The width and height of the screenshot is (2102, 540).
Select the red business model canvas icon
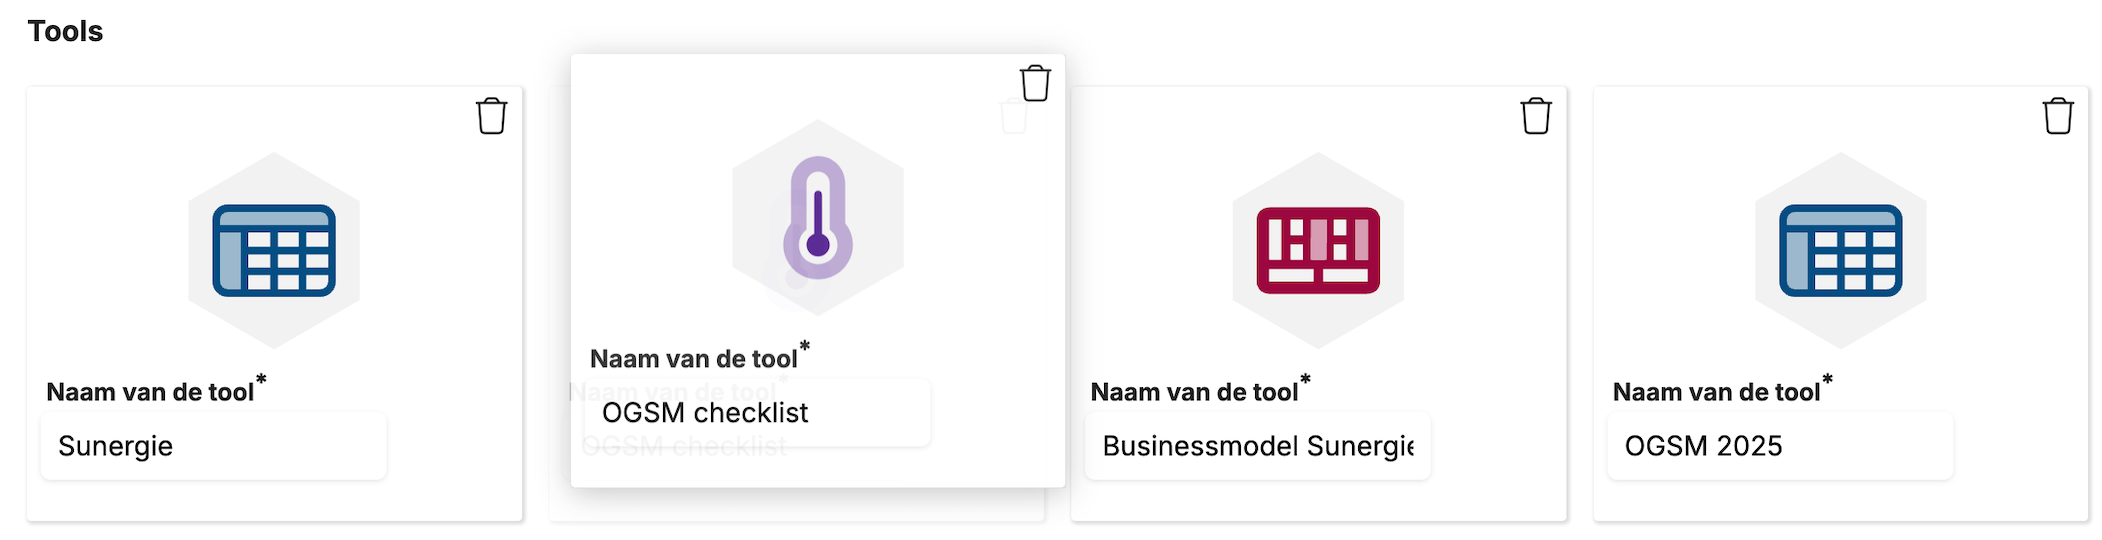click(1318, 250)
